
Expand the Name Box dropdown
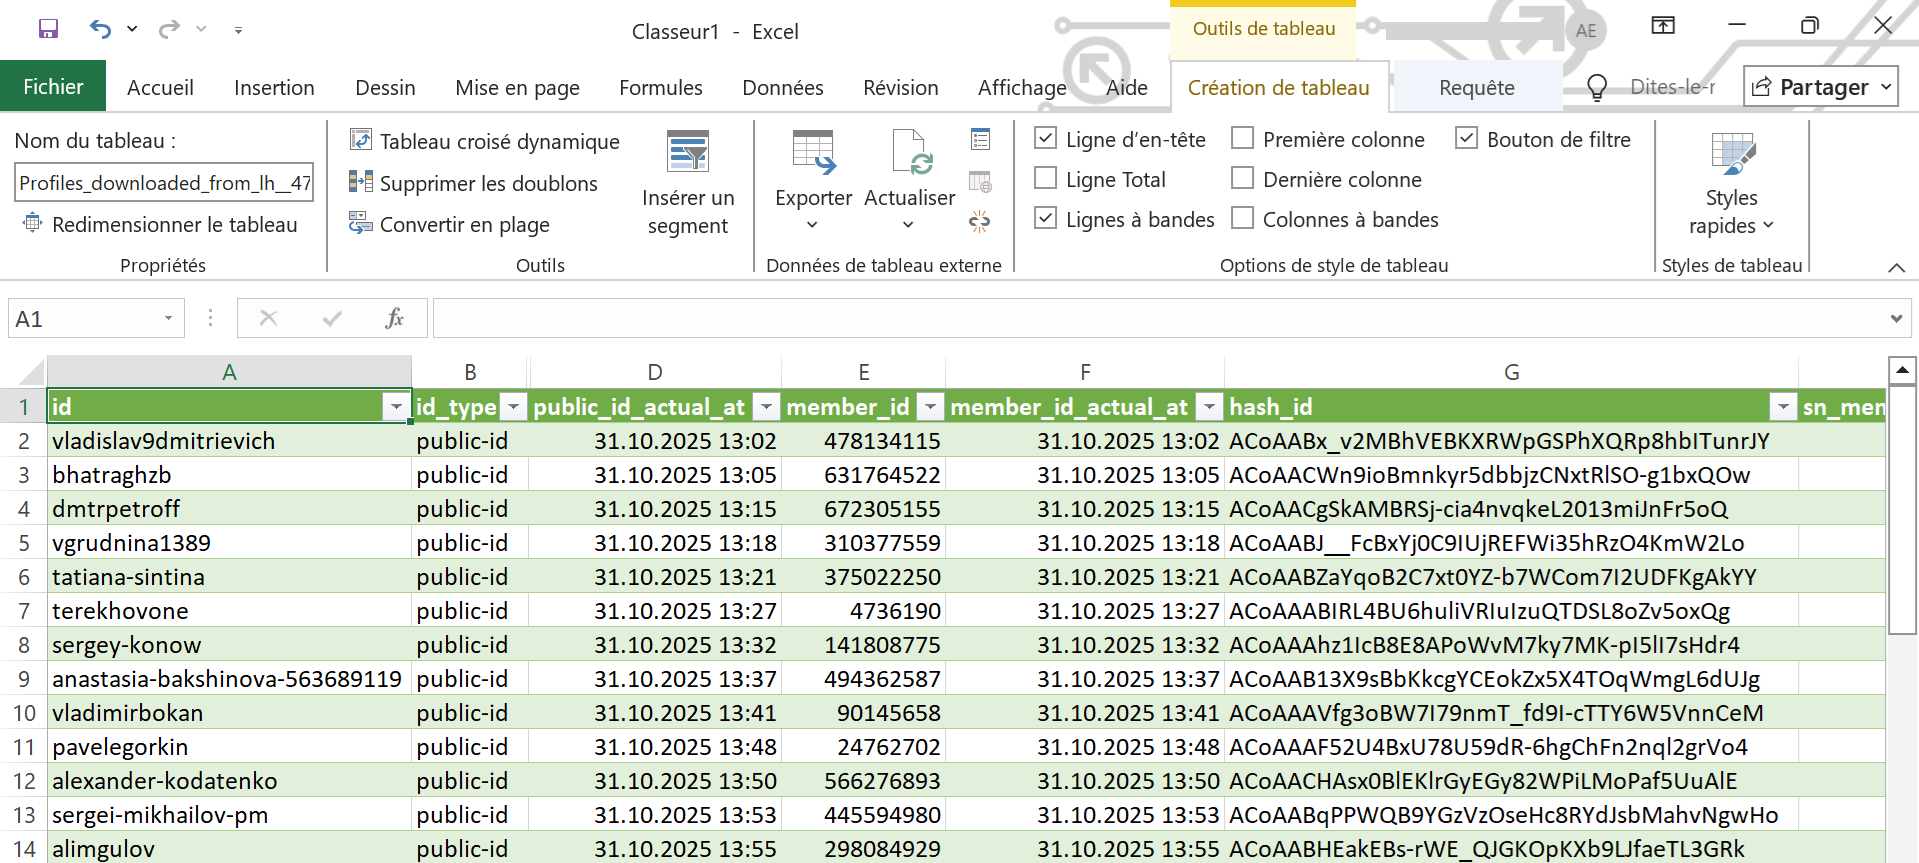click(x=168, y=319)
